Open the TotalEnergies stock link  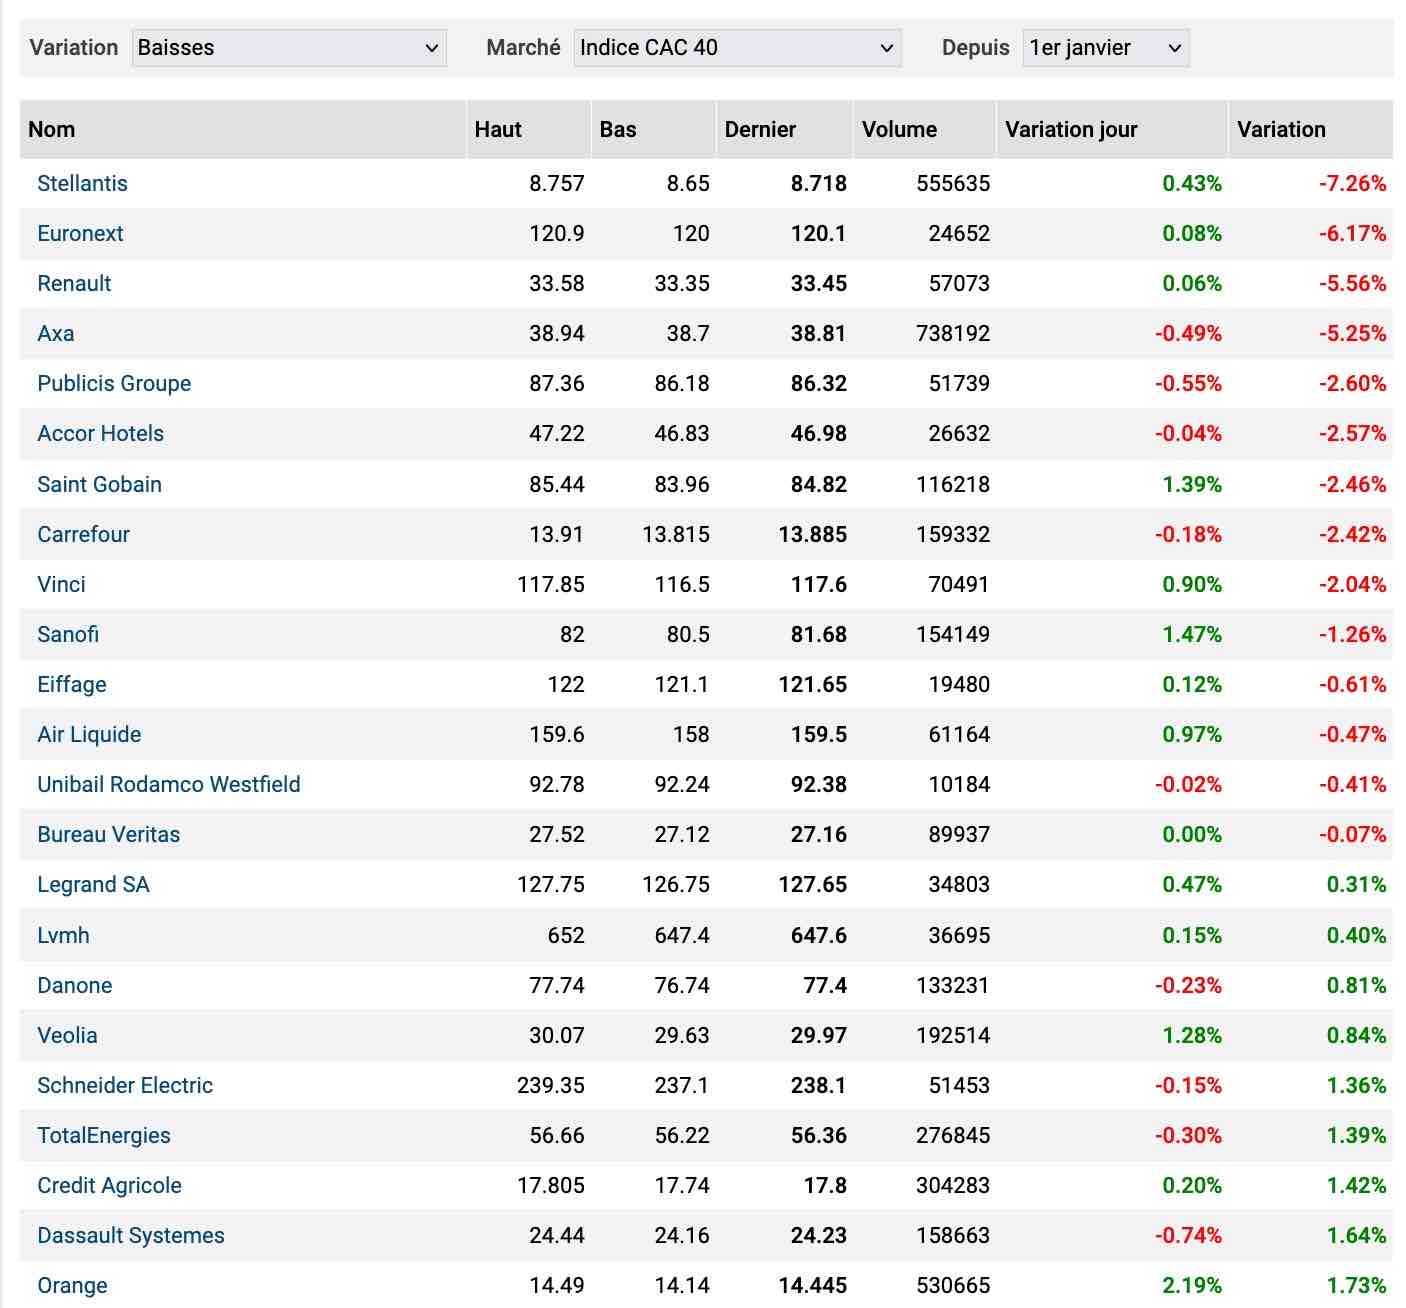tap(104, 1136)
